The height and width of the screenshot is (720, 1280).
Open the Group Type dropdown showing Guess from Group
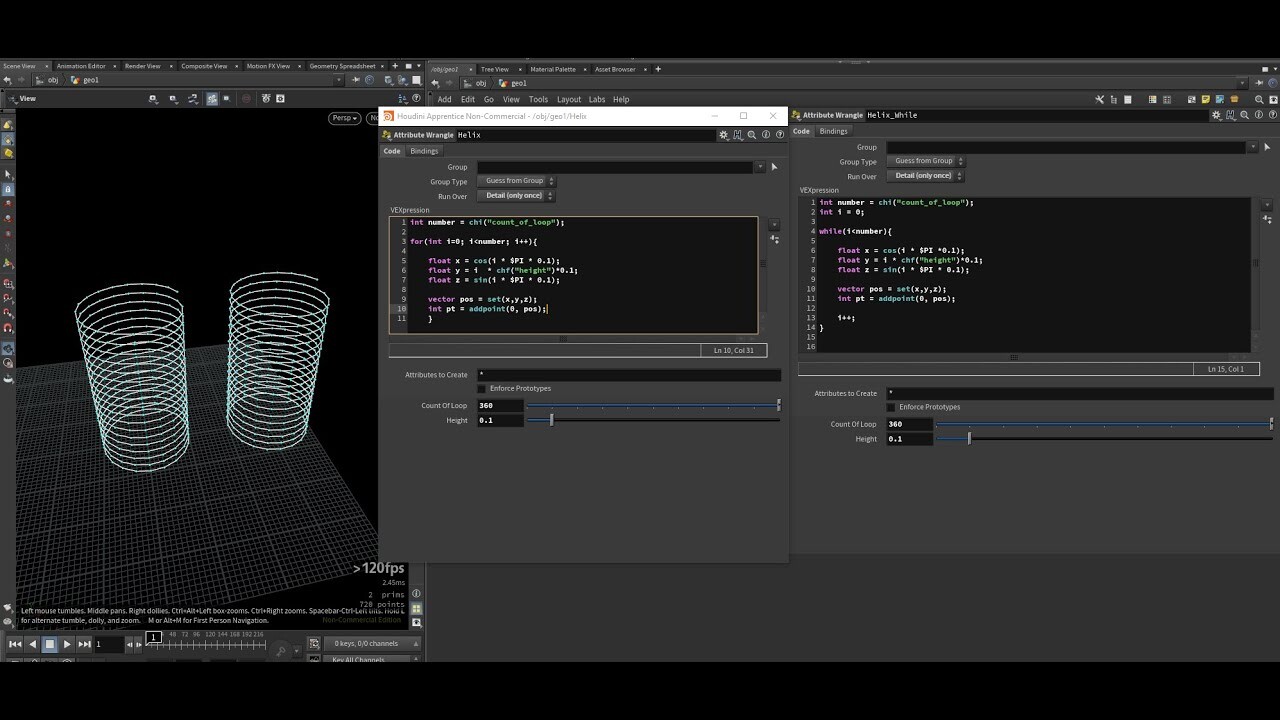tap(516, 180)
